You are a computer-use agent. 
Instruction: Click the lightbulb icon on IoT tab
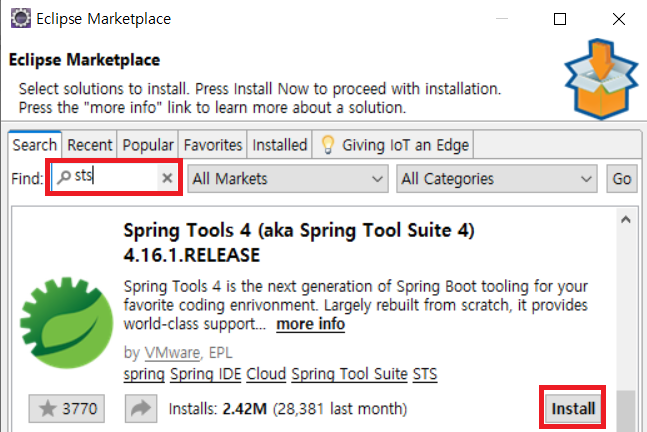[328, 145]
